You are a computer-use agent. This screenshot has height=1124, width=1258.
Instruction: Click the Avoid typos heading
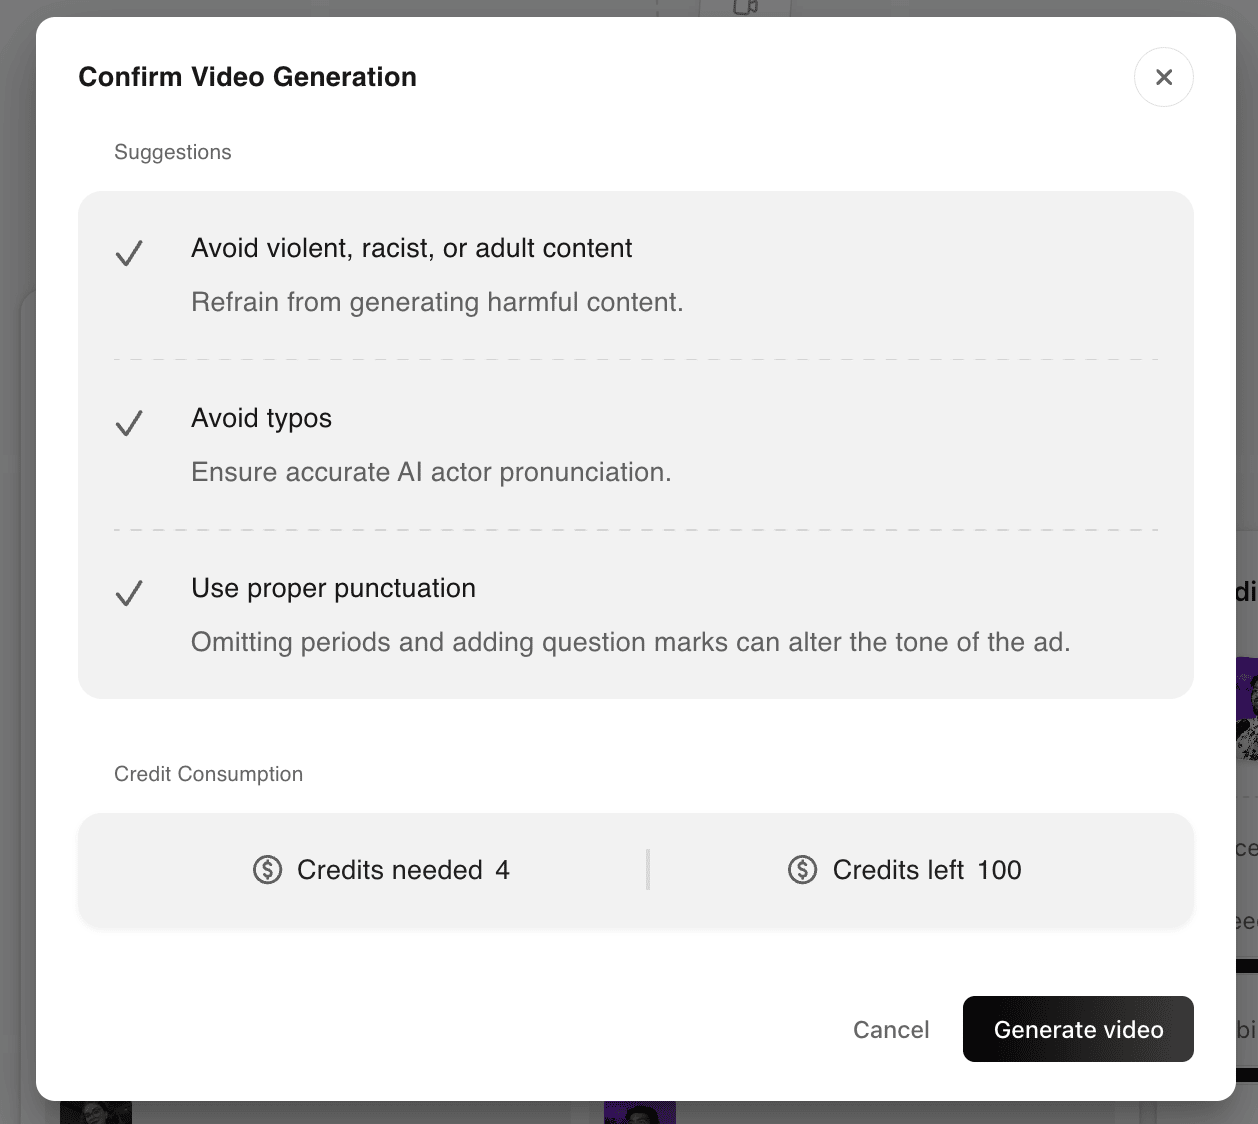[261, 418]
